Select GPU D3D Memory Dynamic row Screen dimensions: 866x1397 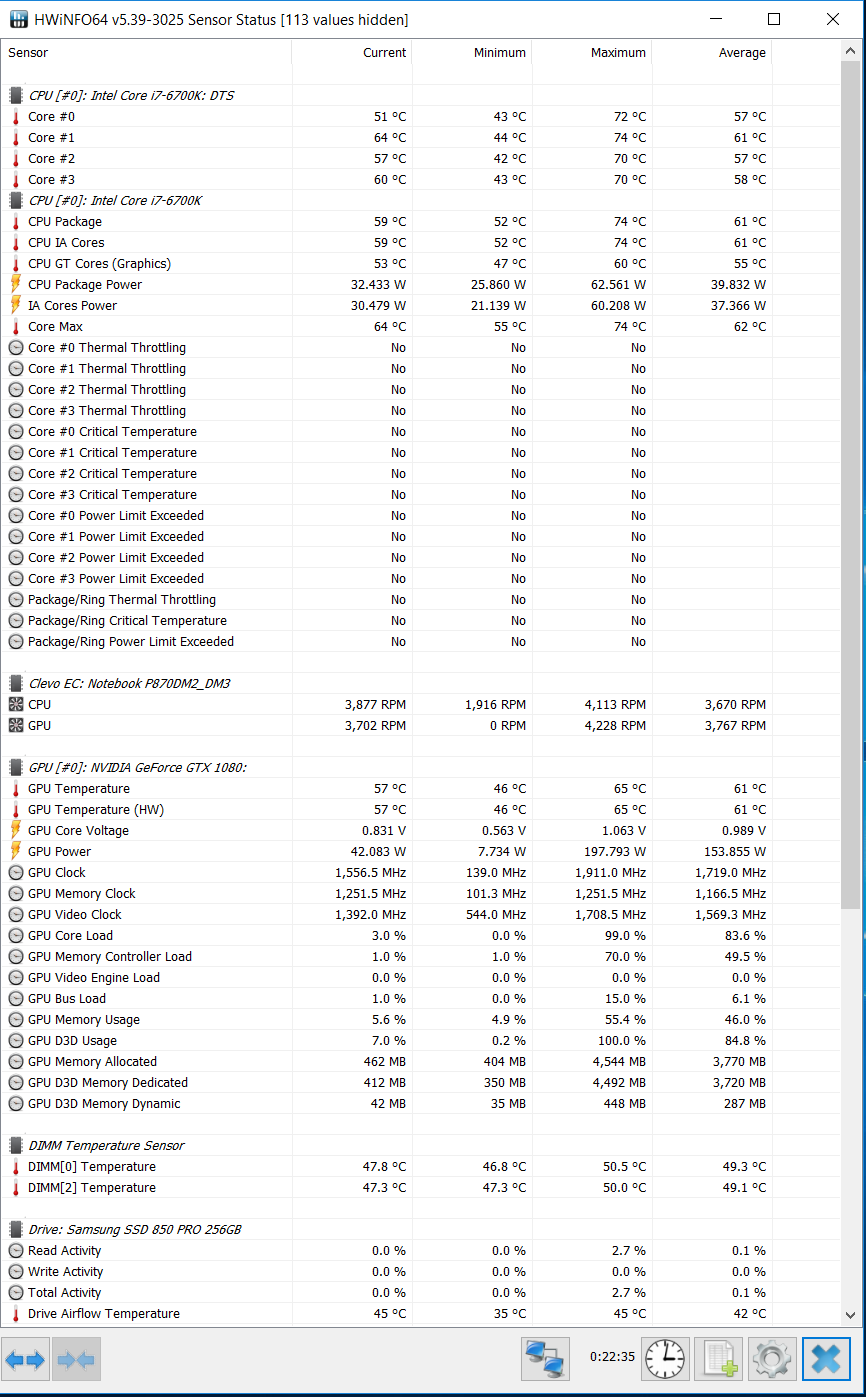421,1104
